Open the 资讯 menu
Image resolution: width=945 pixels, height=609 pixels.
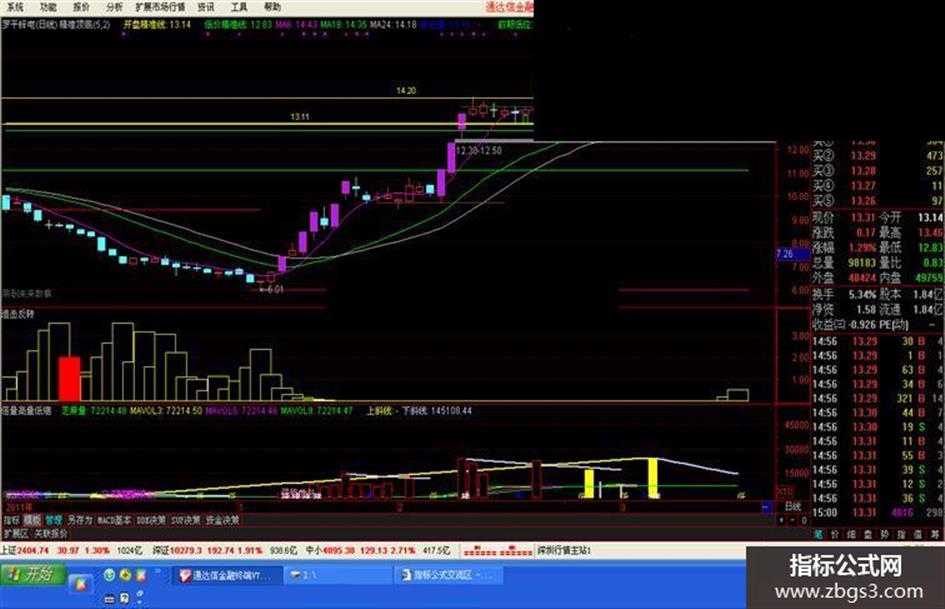(206, 7)
